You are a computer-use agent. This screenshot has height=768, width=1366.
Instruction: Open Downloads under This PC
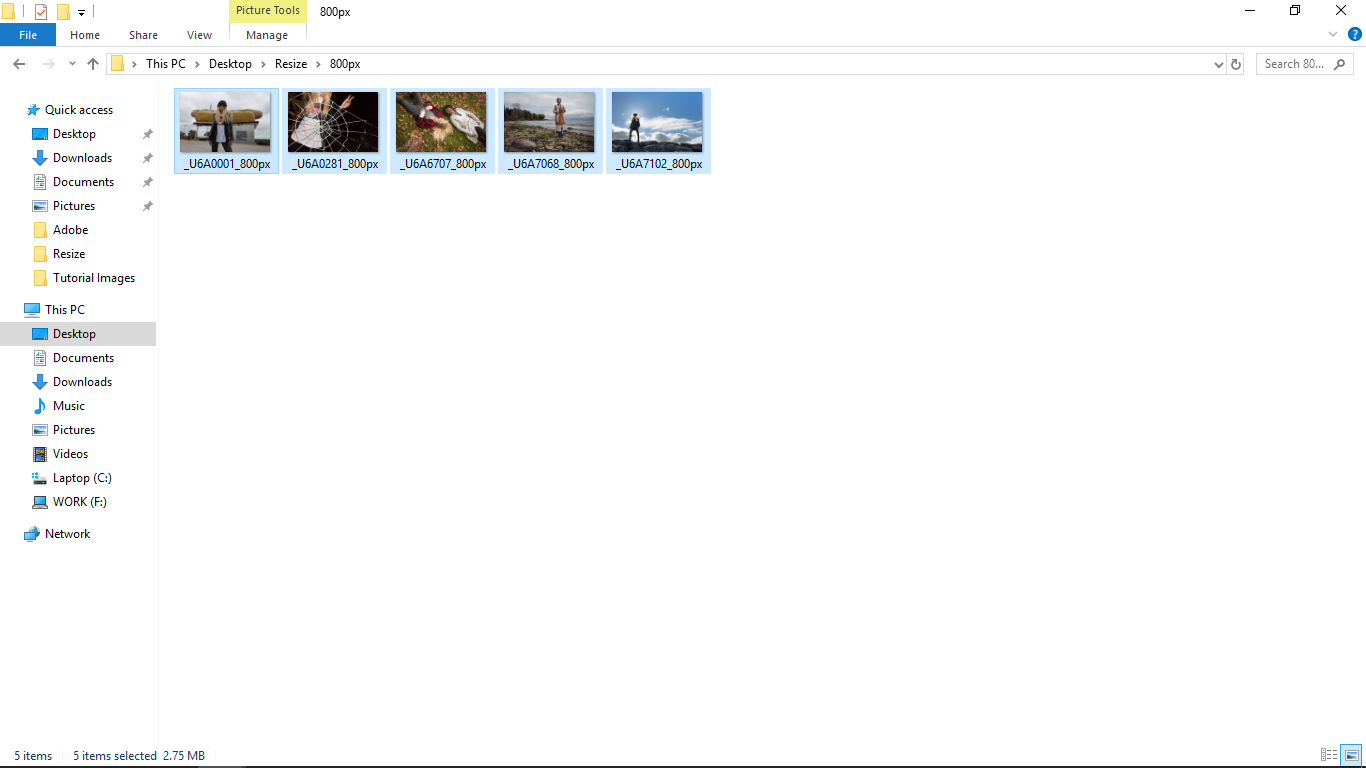(x=82, y=382)
